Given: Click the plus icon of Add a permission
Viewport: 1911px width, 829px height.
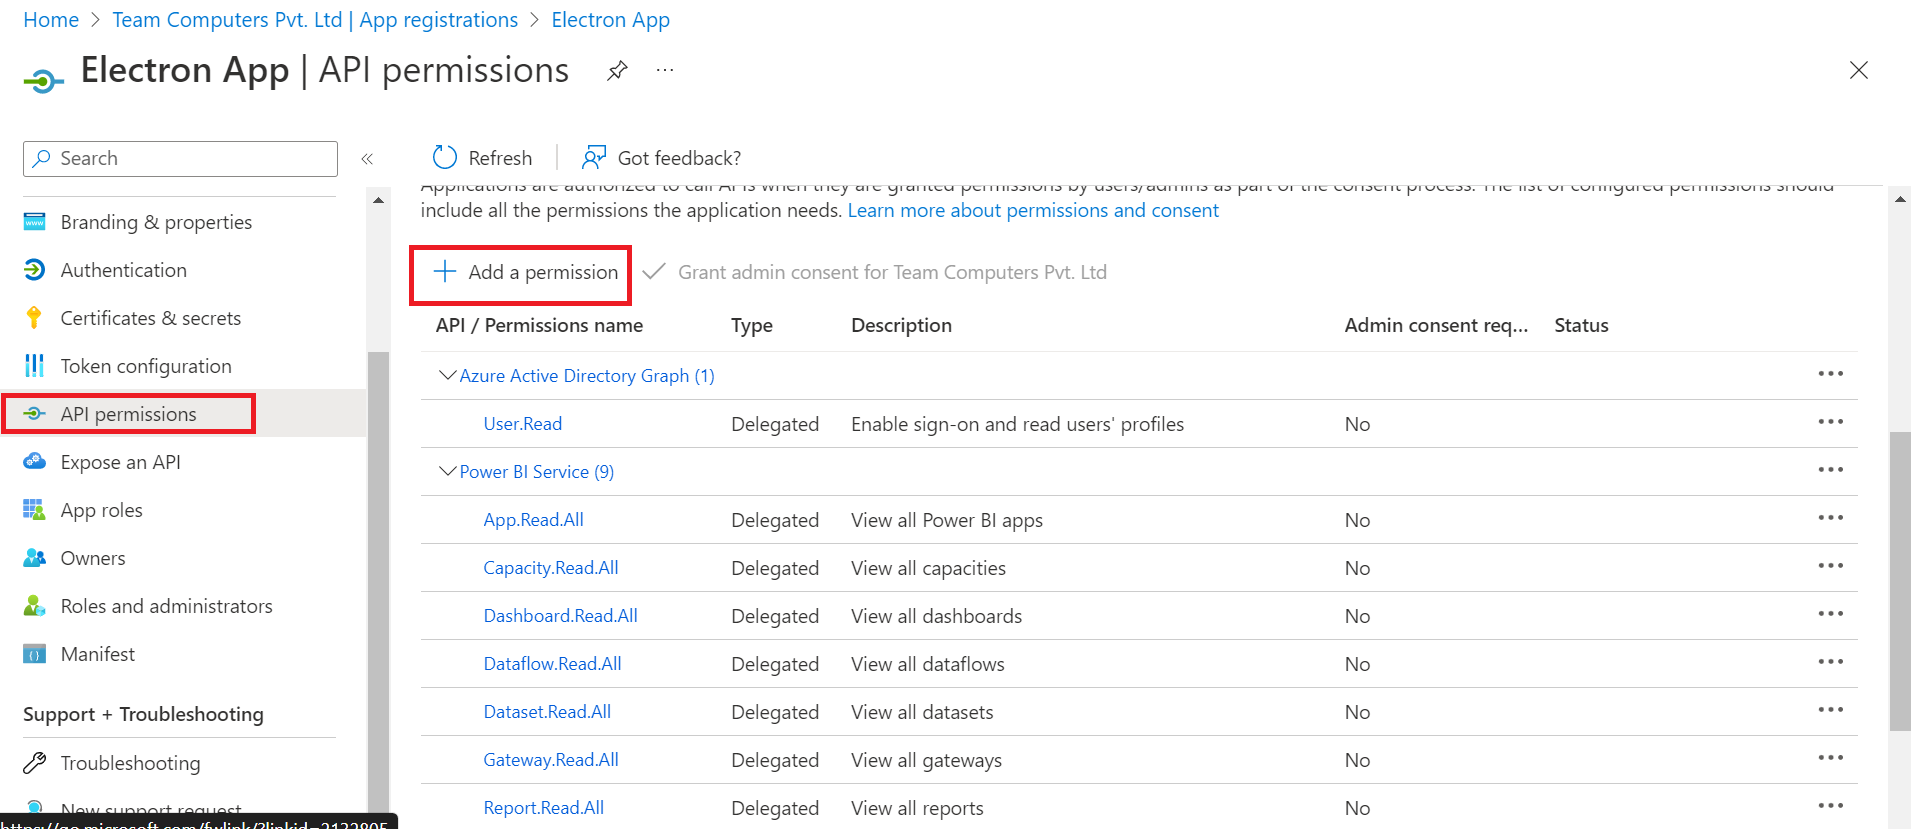Looking at the screenshot, I should click(x=445, y=272).
